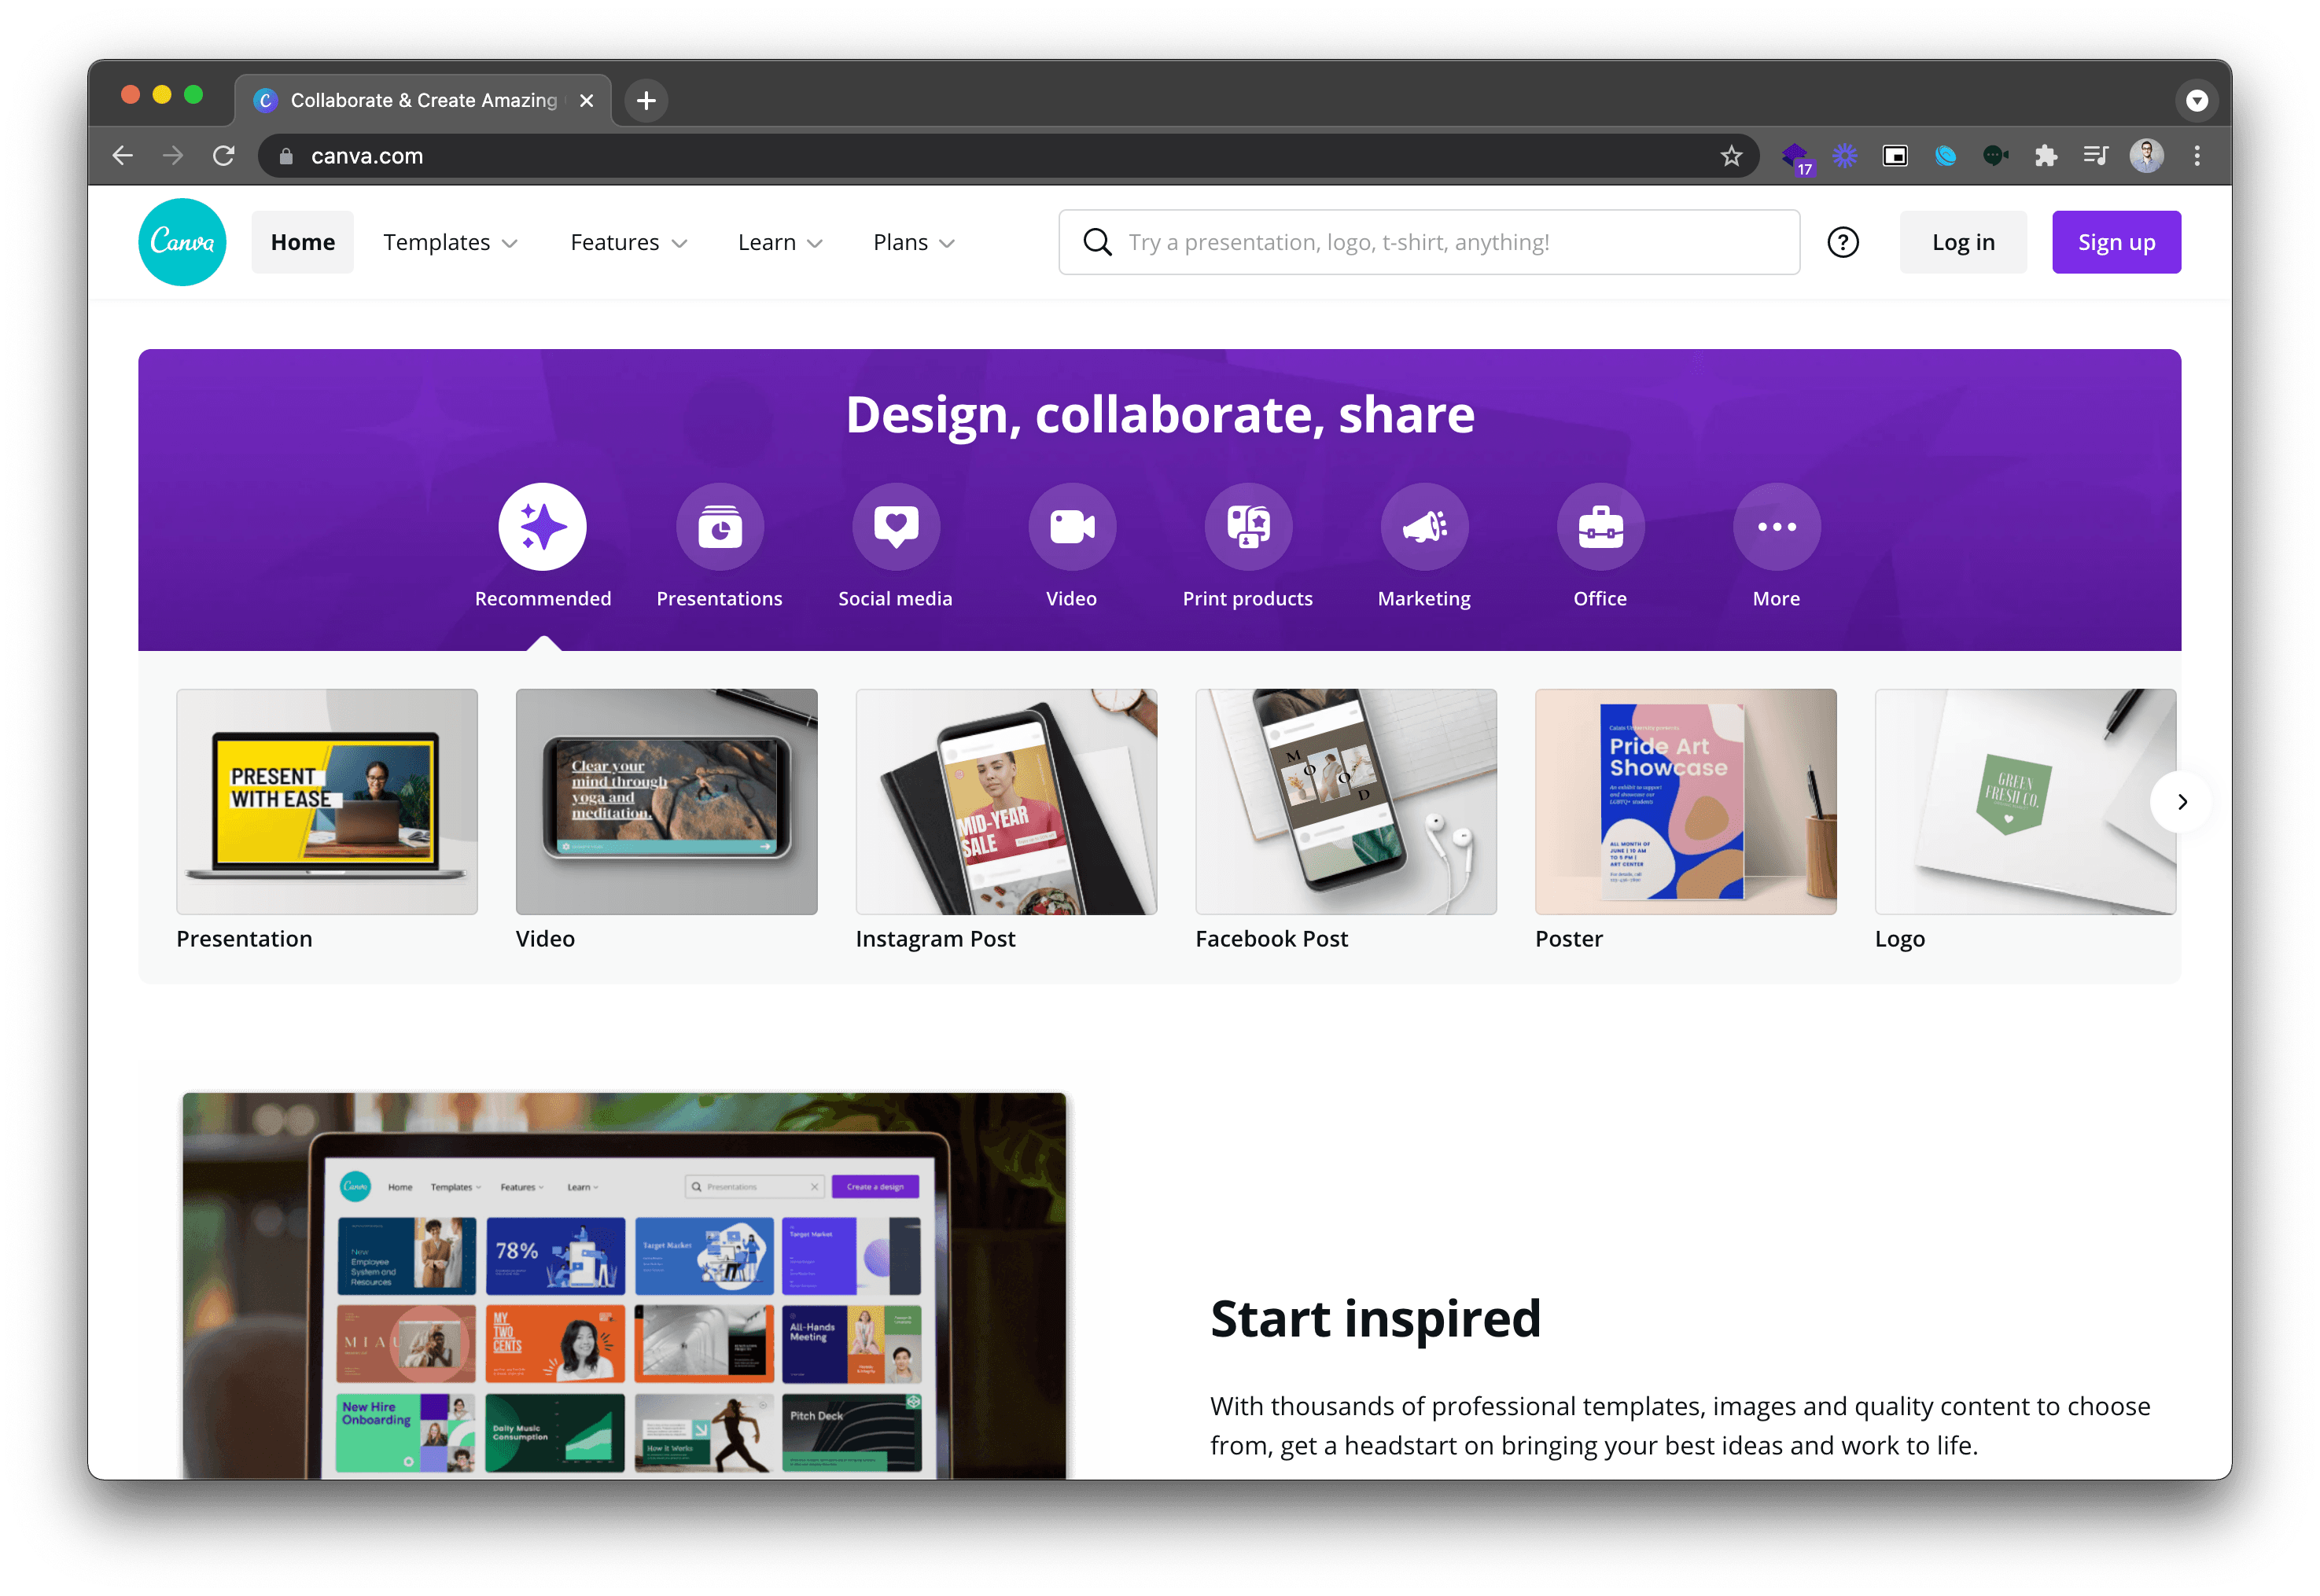This screenshot has height=1596, width=2320.
Task: Click the Recommended label
Action: [x=543, y=598]
